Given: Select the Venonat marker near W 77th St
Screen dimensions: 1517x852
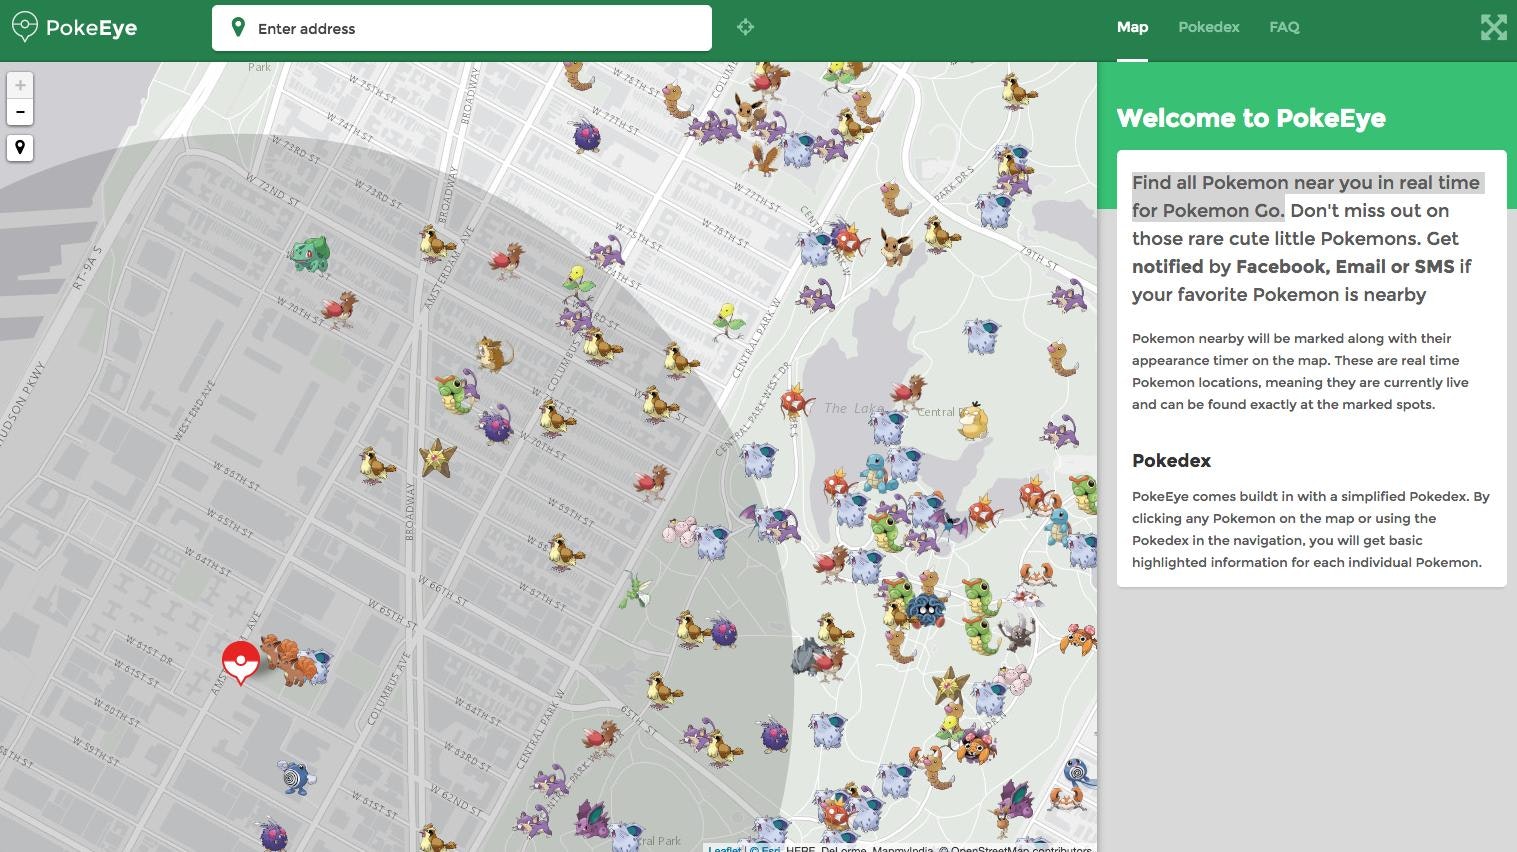Looking at the screenshot, I should pos(586,135).
